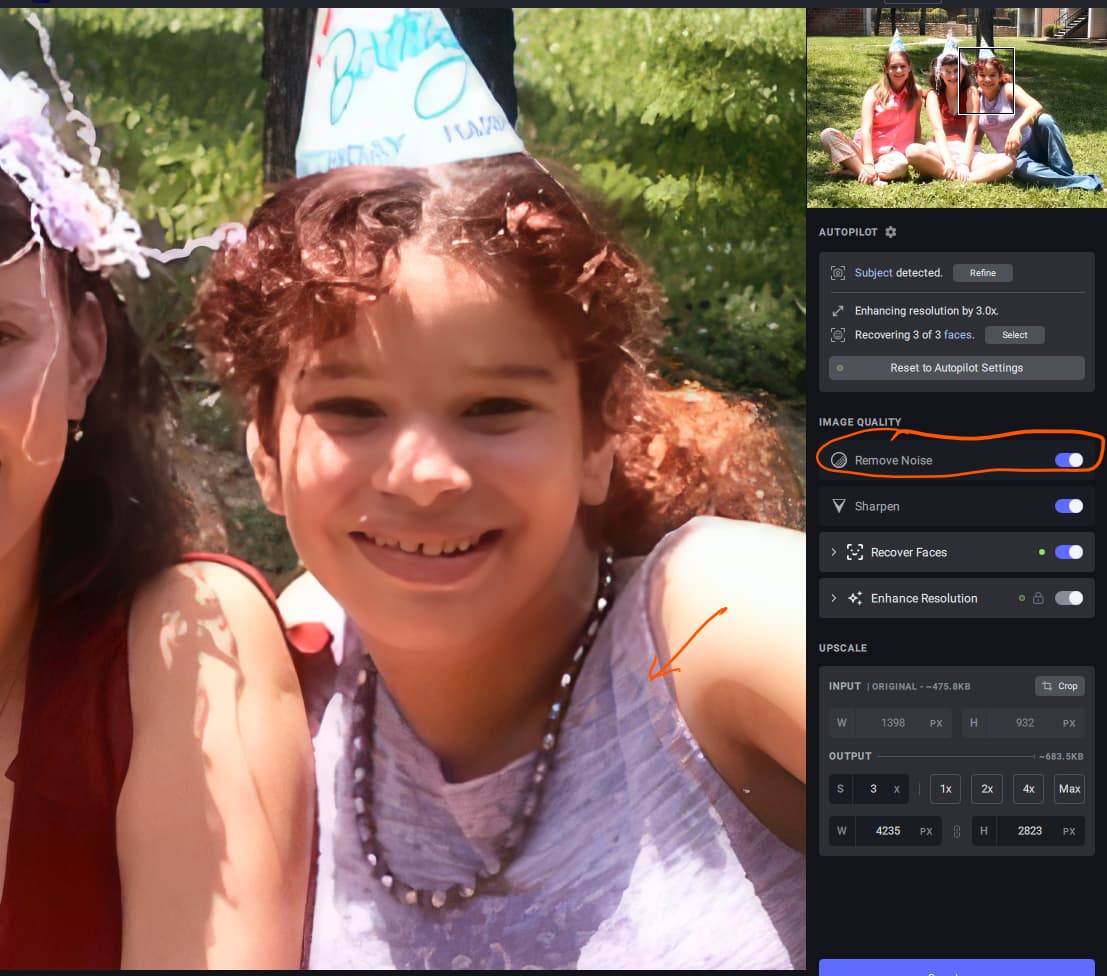This screenshot has height=976, width=1107.
Task: Click the output width field 4235
Action: tap(887, 831)
